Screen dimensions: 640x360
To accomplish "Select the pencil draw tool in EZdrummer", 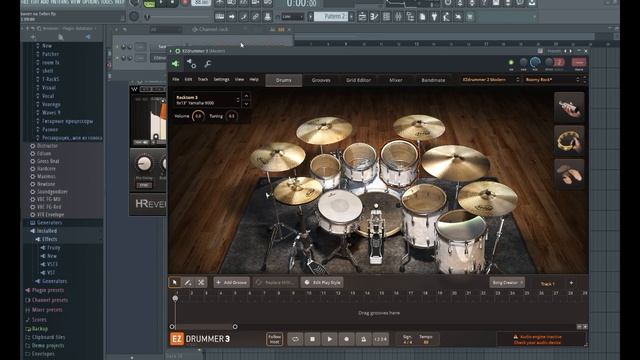I will (x=188, y=282).
